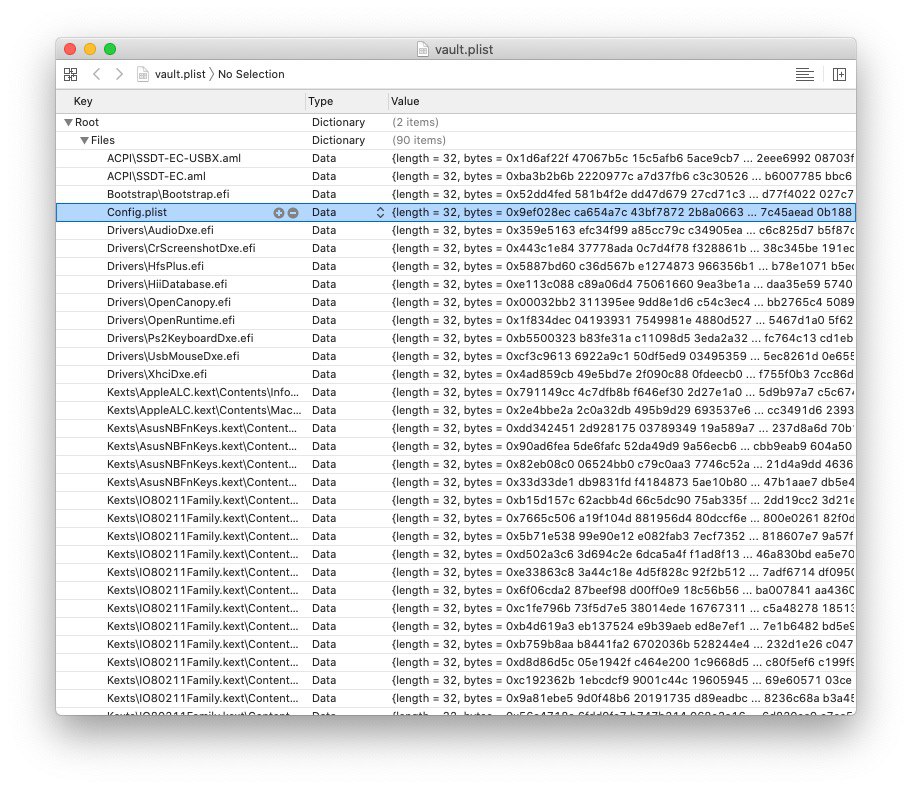Close the vault.plist window
The image size is (912, 789).
(70, 49)
